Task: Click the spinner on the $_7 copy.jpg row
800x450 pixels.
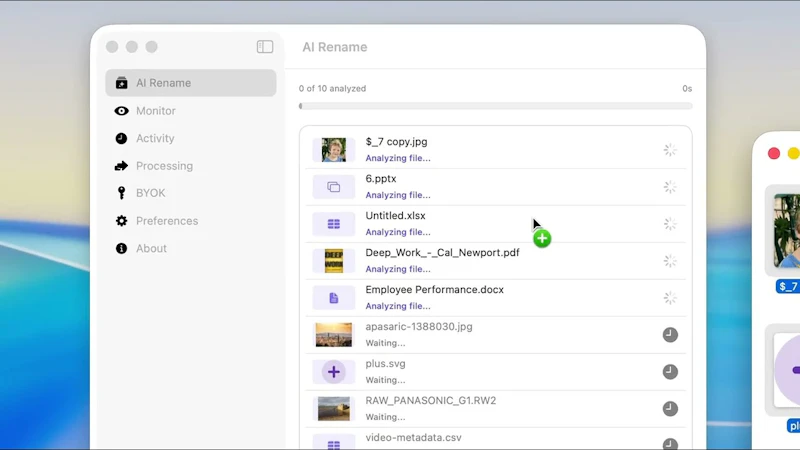Action: point(670,150)
